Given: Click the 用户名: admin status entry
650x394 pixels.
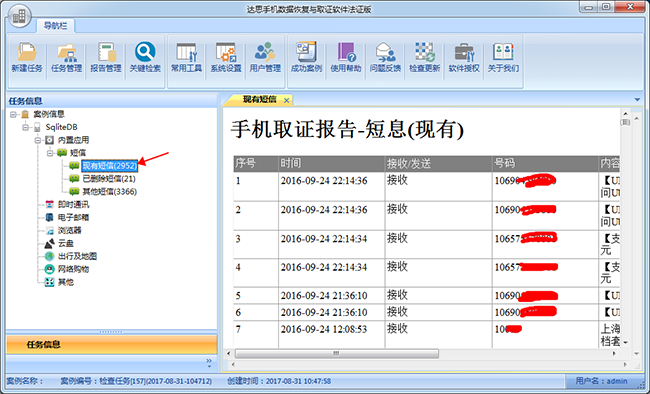Looking at the screenshot, I should point(601,381).
